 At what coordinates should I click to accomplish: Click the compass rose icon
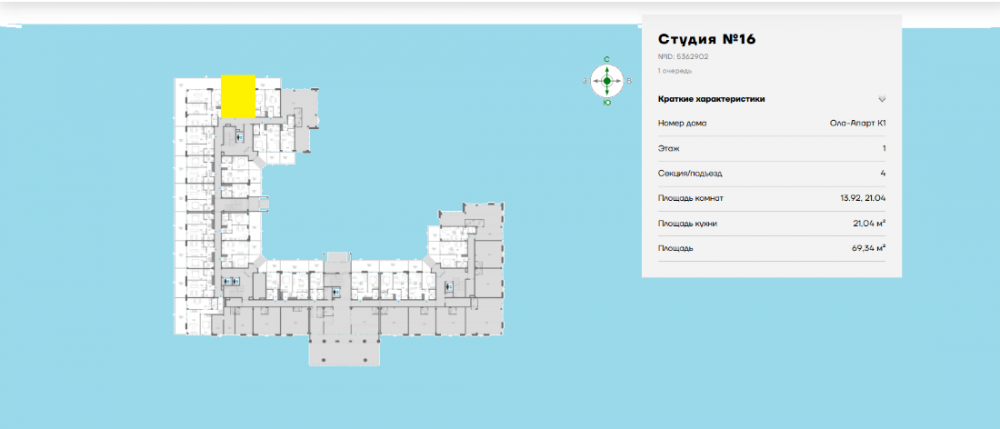(607, 80)
